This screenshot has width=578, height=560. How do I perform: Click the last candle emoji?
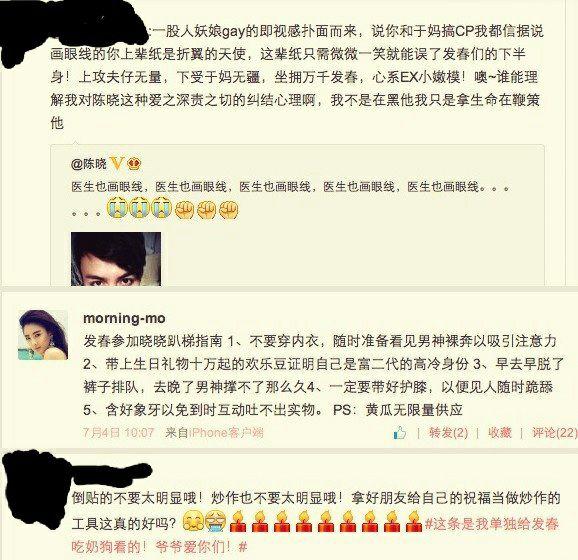pos(414,521)
